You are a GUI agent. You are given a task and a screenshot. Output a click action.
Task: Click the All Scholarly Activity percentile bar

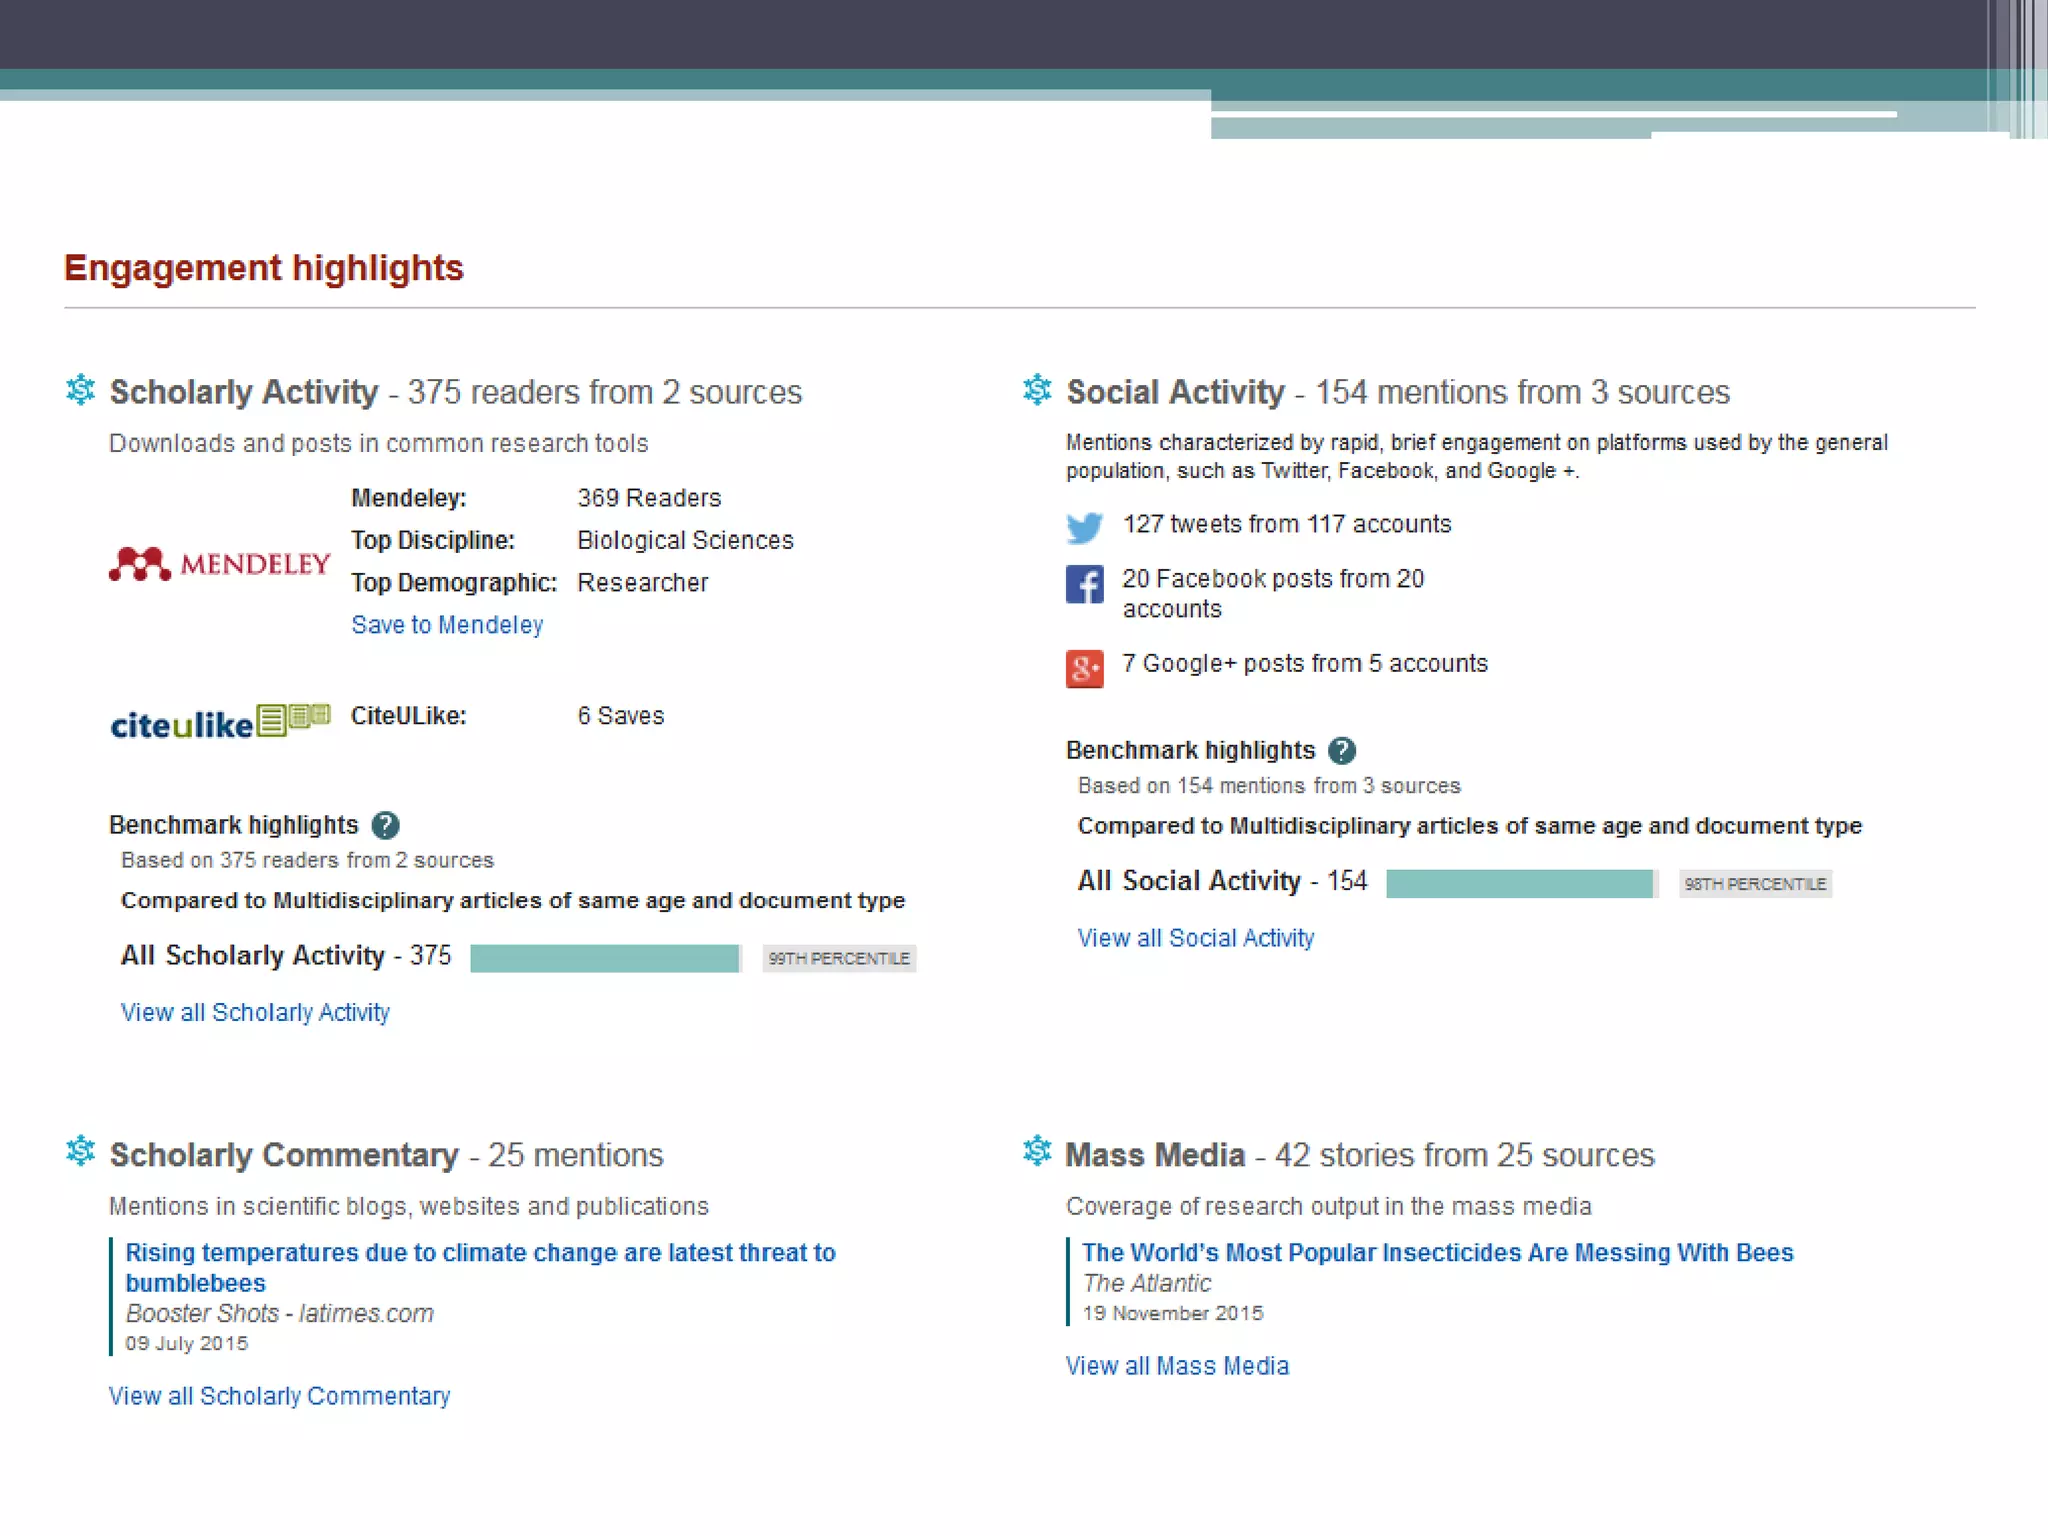(605, 958)
